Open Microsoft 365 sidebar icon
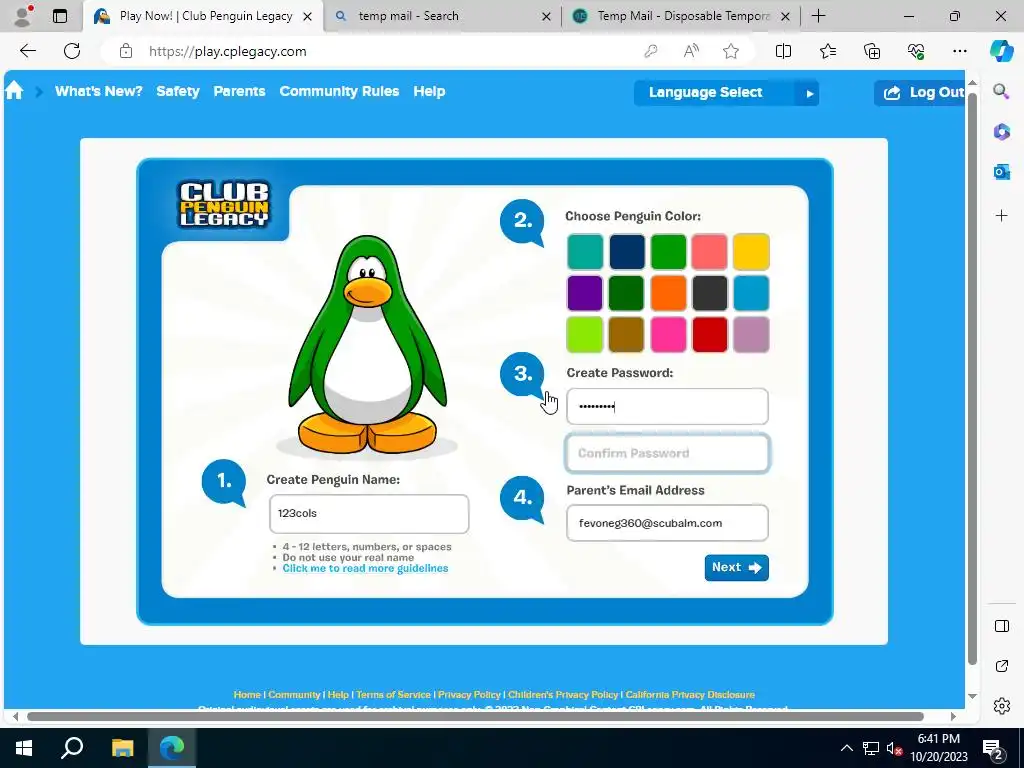This screenshot has width=1024, height=768. [x=1001, y=132]
